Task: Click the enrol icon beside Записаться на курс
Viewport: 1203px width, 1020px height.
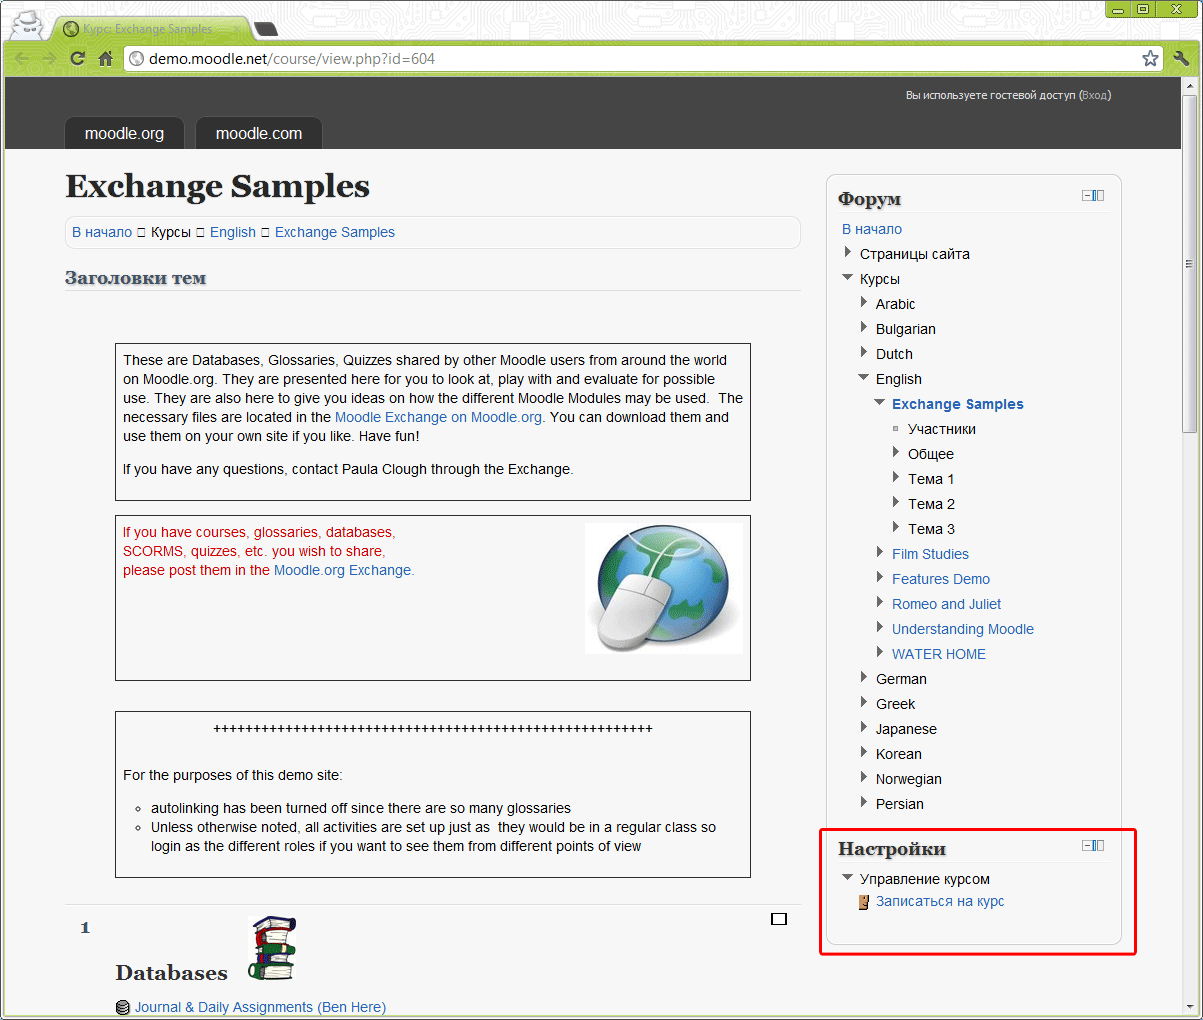Action: pyautogui.click(x=864, y=902)
